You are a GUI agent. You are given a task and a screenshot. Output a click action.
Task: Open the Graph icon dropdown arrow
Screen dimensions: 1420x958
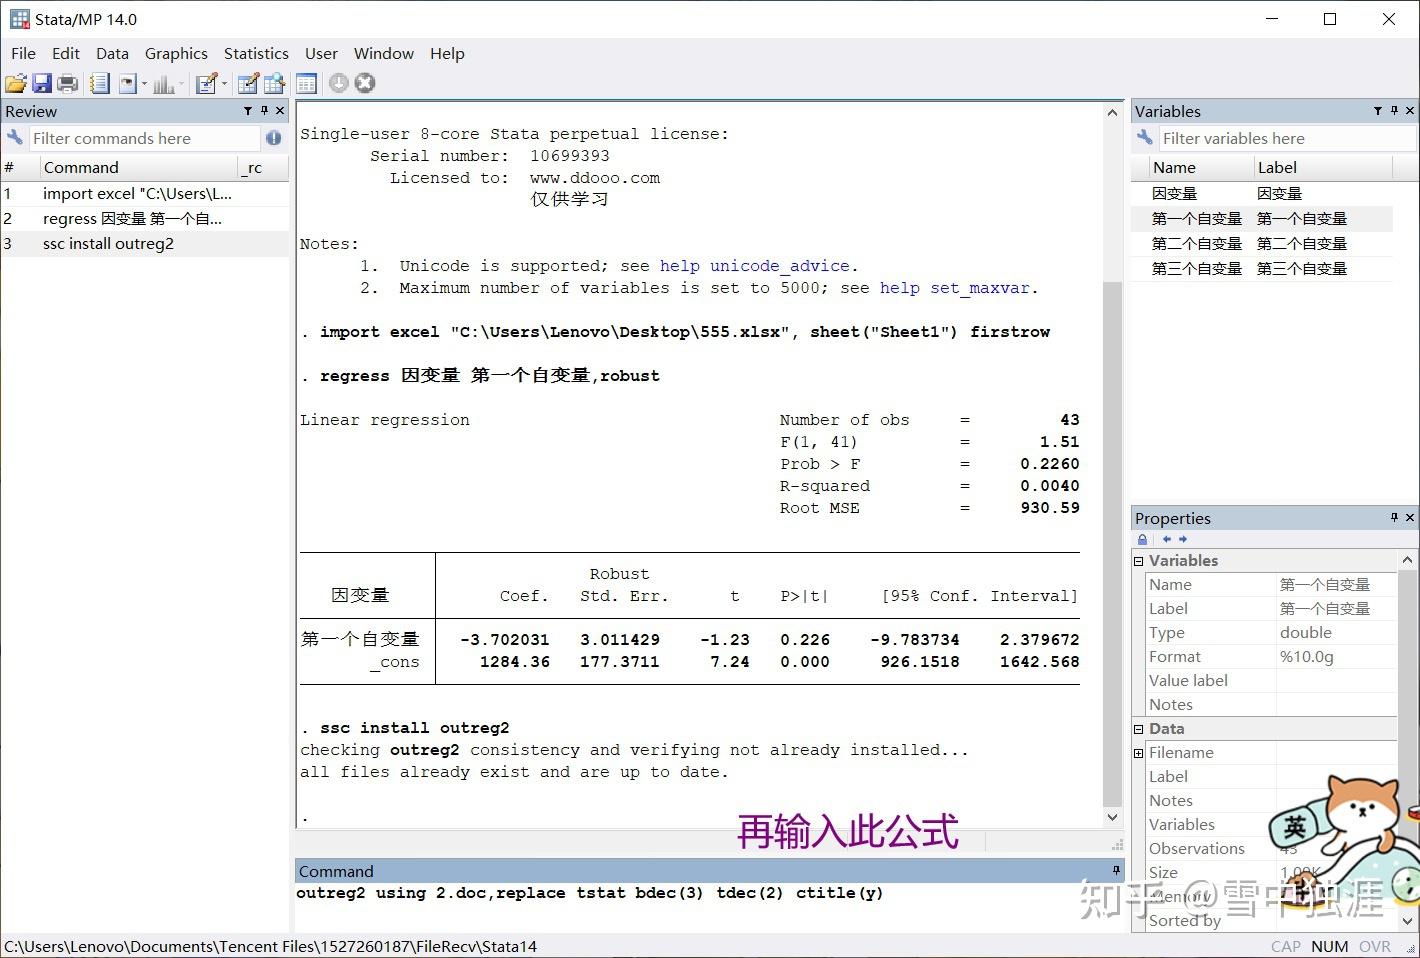tap(180, 83)
